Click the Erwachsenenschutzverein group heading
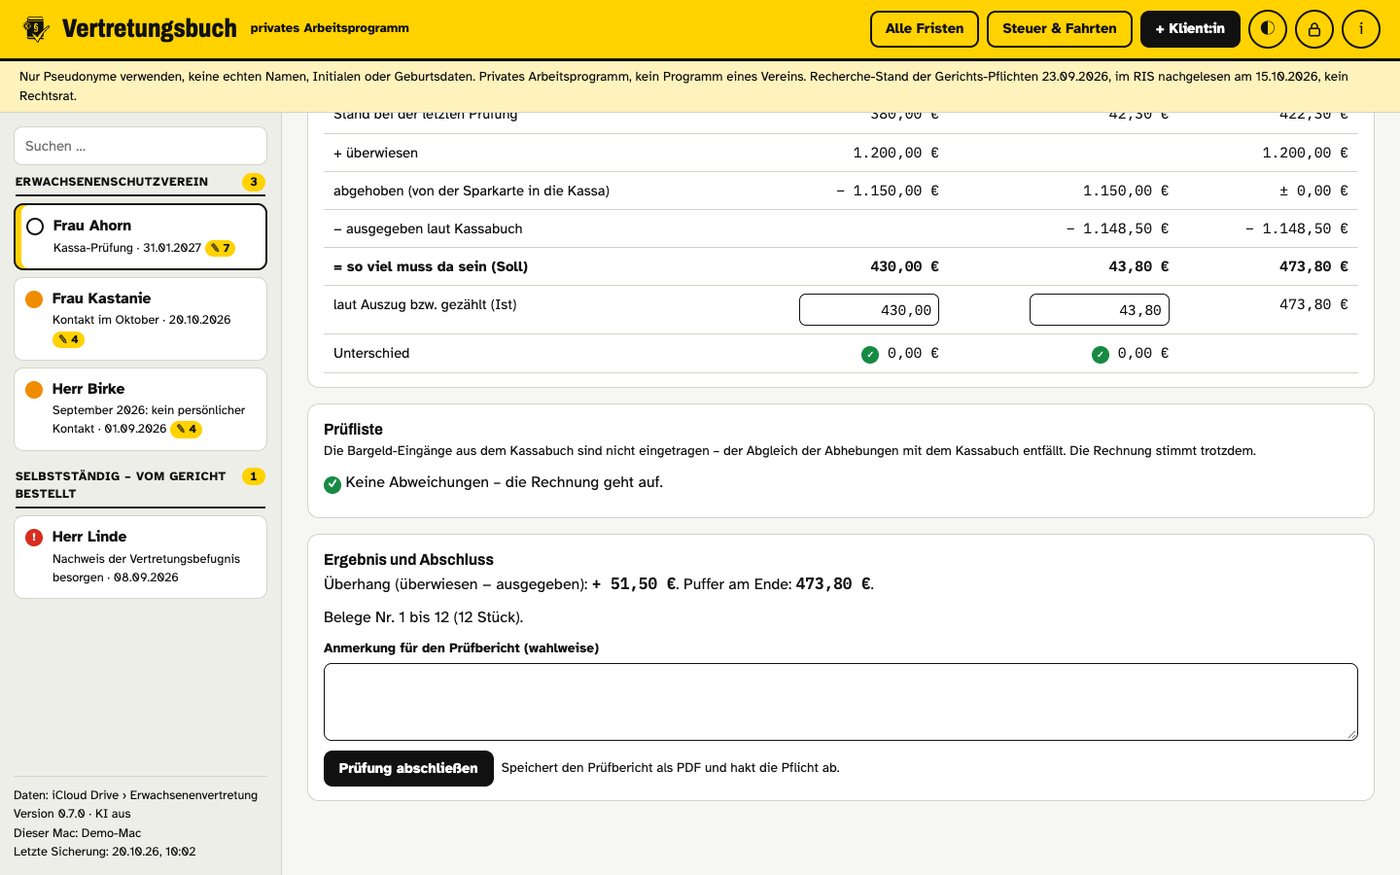 click(x=112, y=182)
